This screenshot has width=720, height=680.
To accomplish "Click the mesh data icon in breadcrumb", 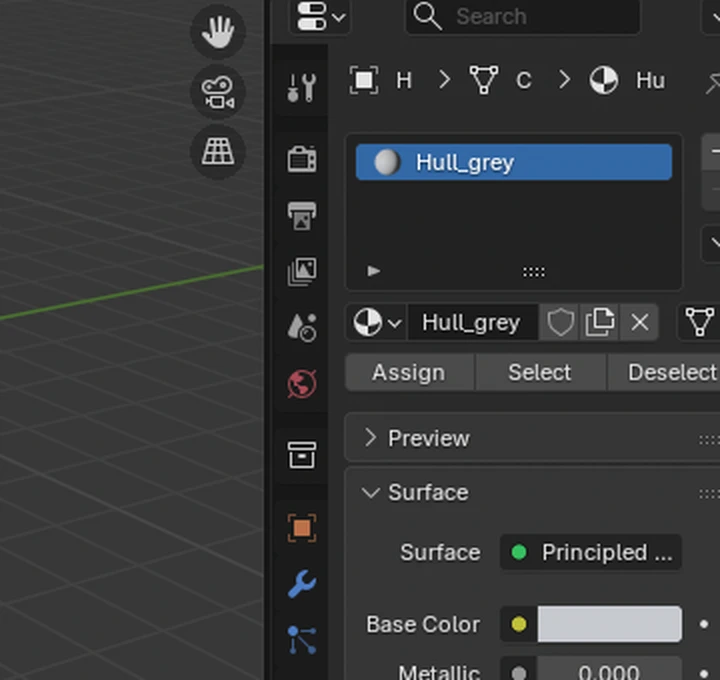I will (x=484, y=80).
